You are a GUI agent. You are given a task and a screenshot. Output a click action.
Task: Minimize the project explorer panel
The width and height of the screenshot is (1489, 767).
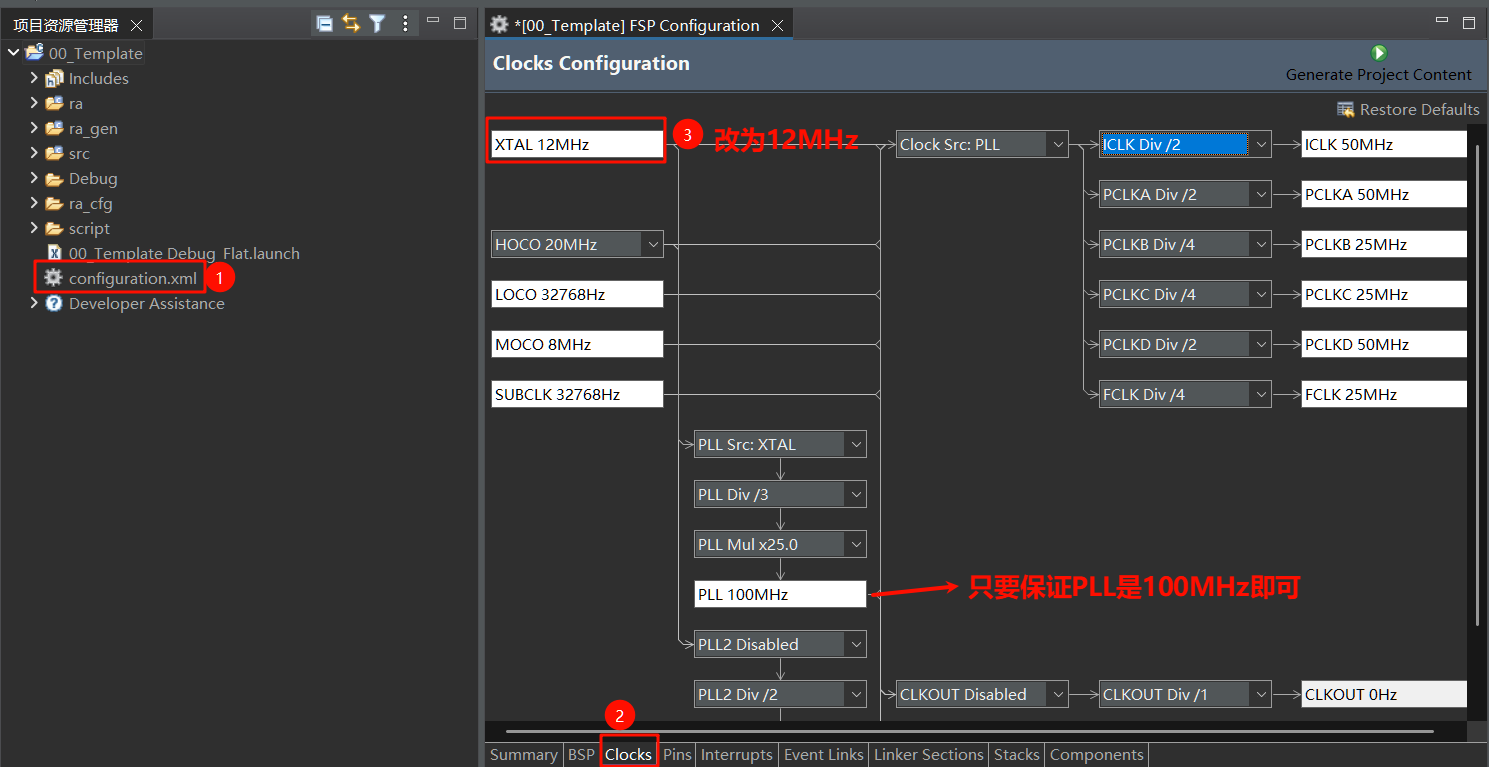click(x=433, y=22)
